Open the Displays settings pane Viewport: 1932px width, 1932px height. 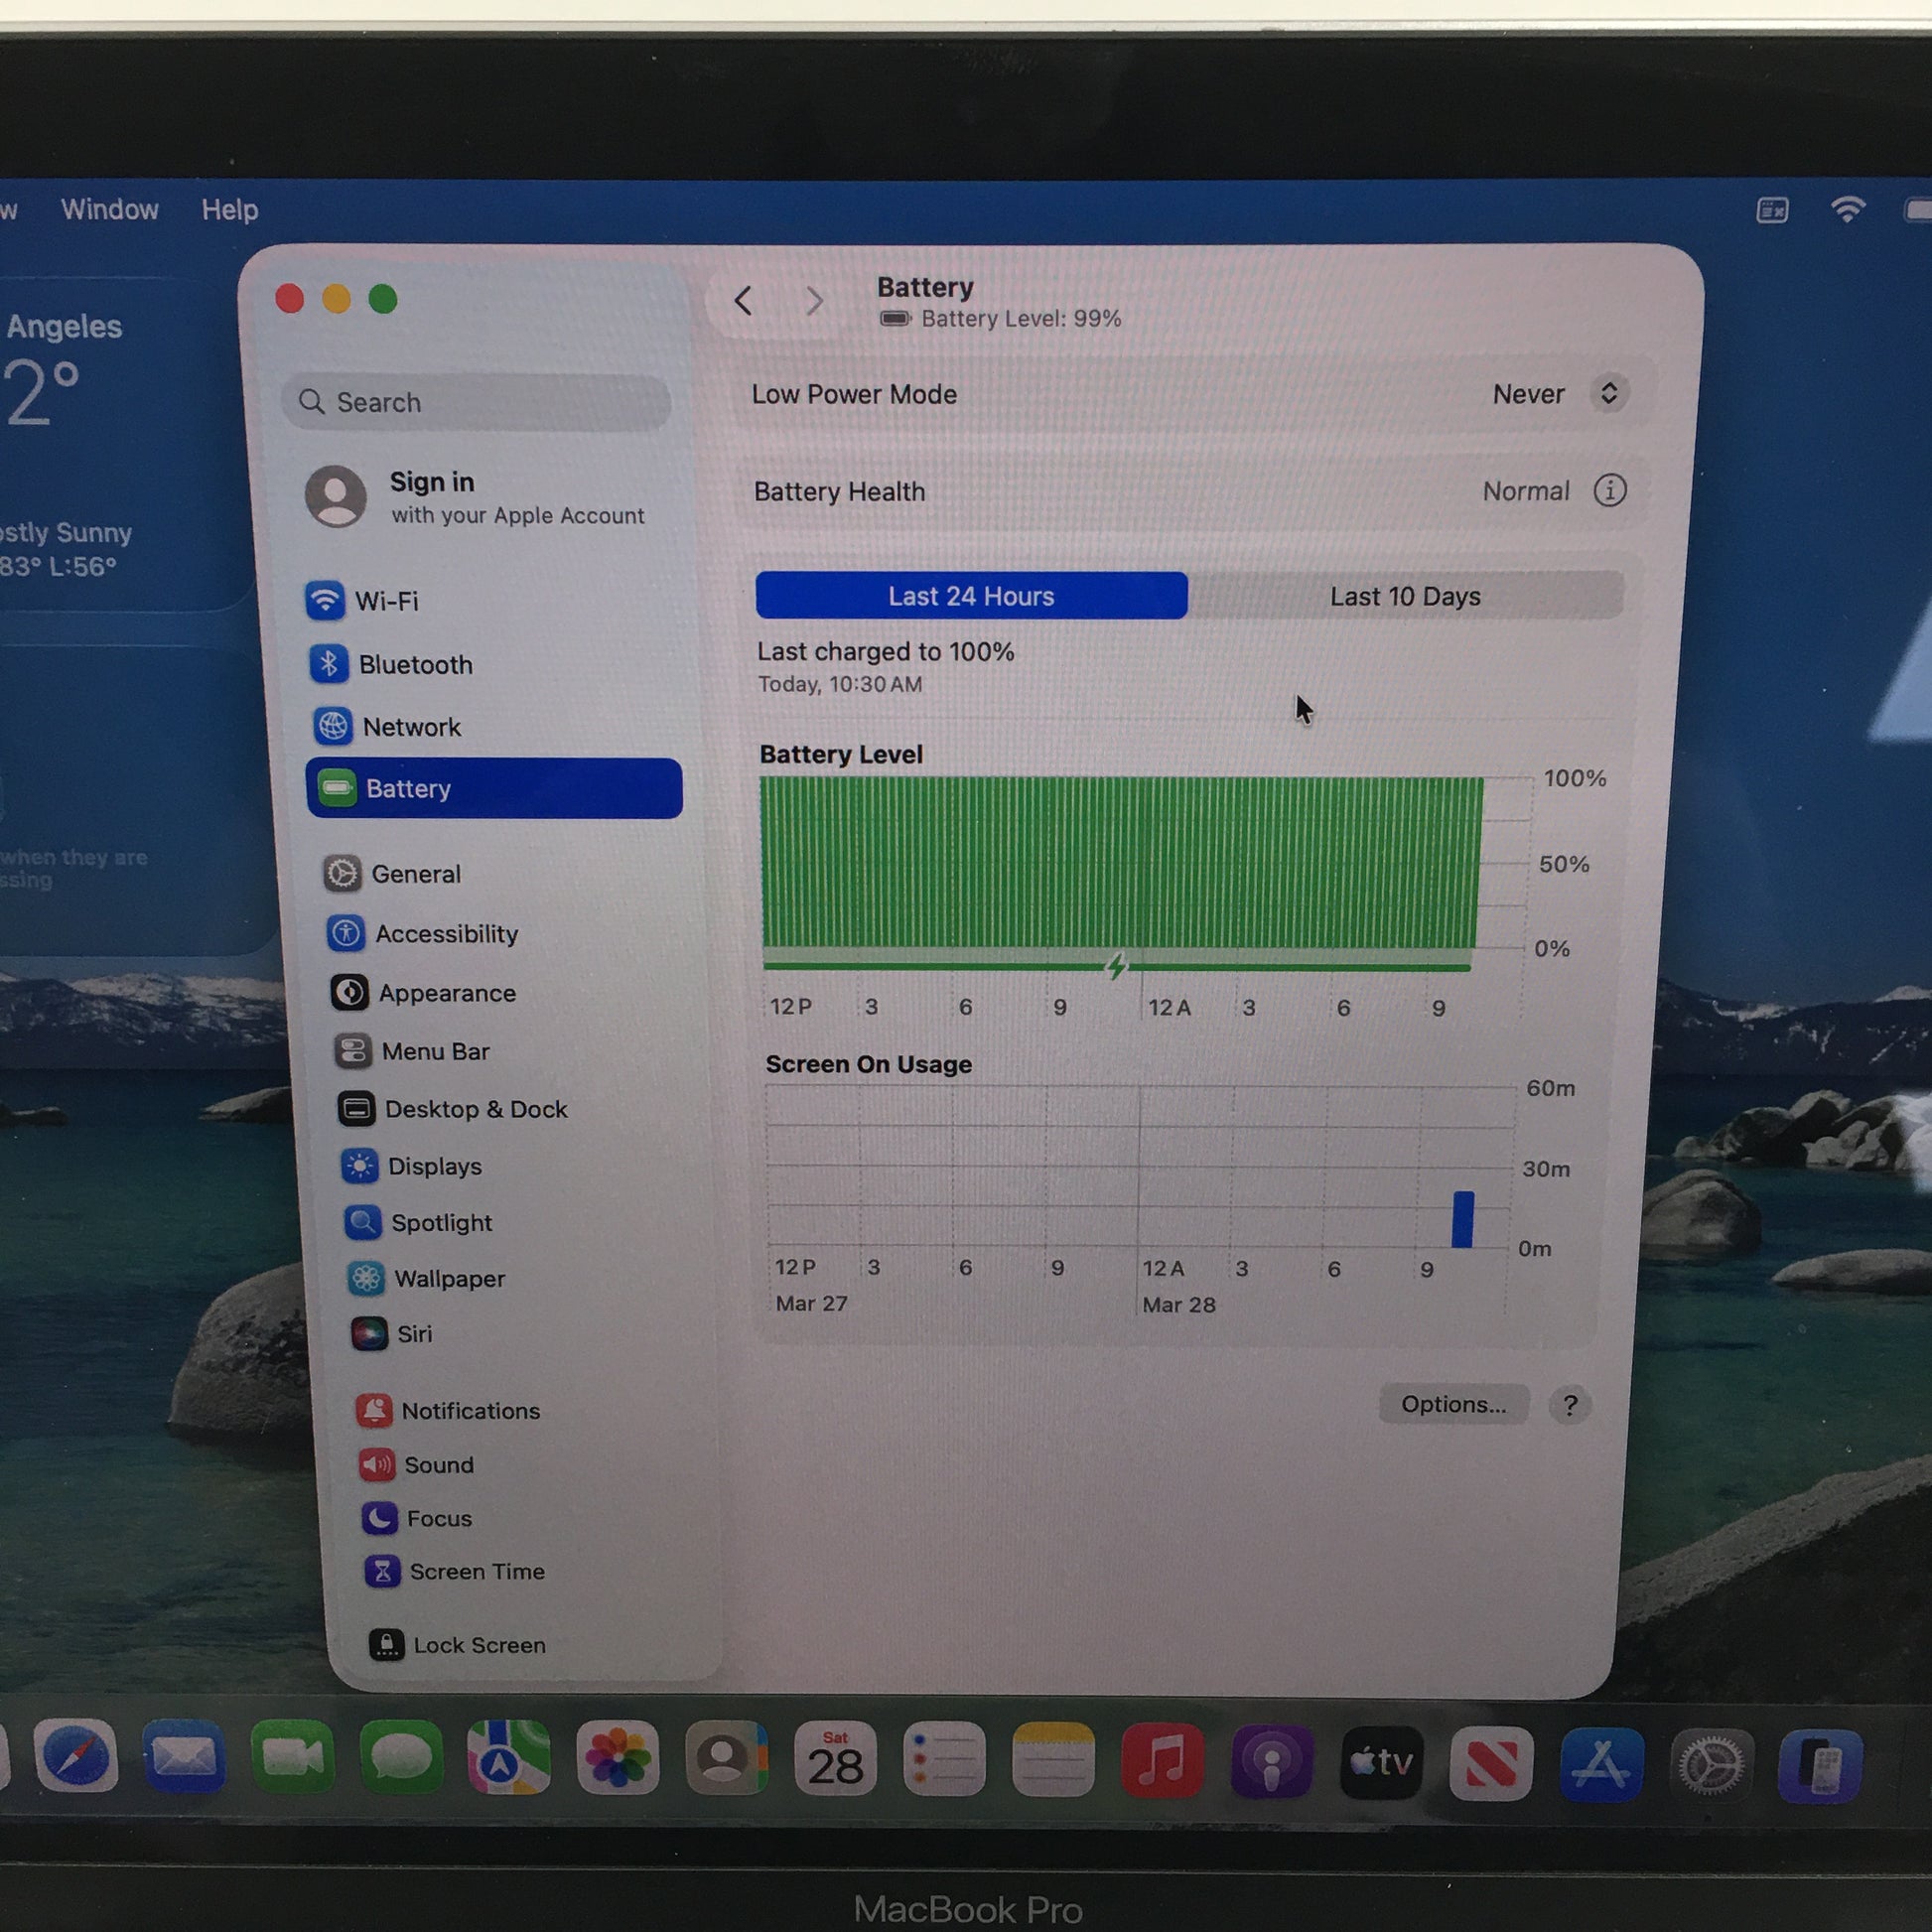[x=434, y=1166]
